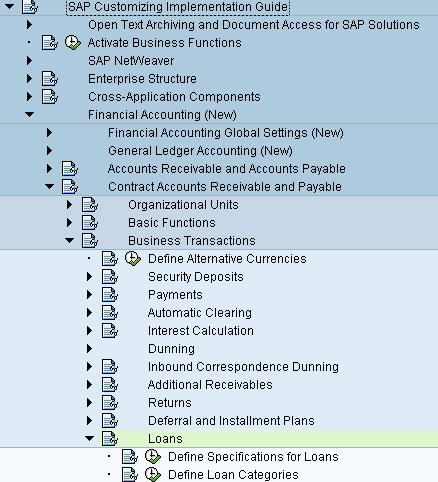
Task: Select Inbound Correspondence Dunning entry
Action: (243, 367)
